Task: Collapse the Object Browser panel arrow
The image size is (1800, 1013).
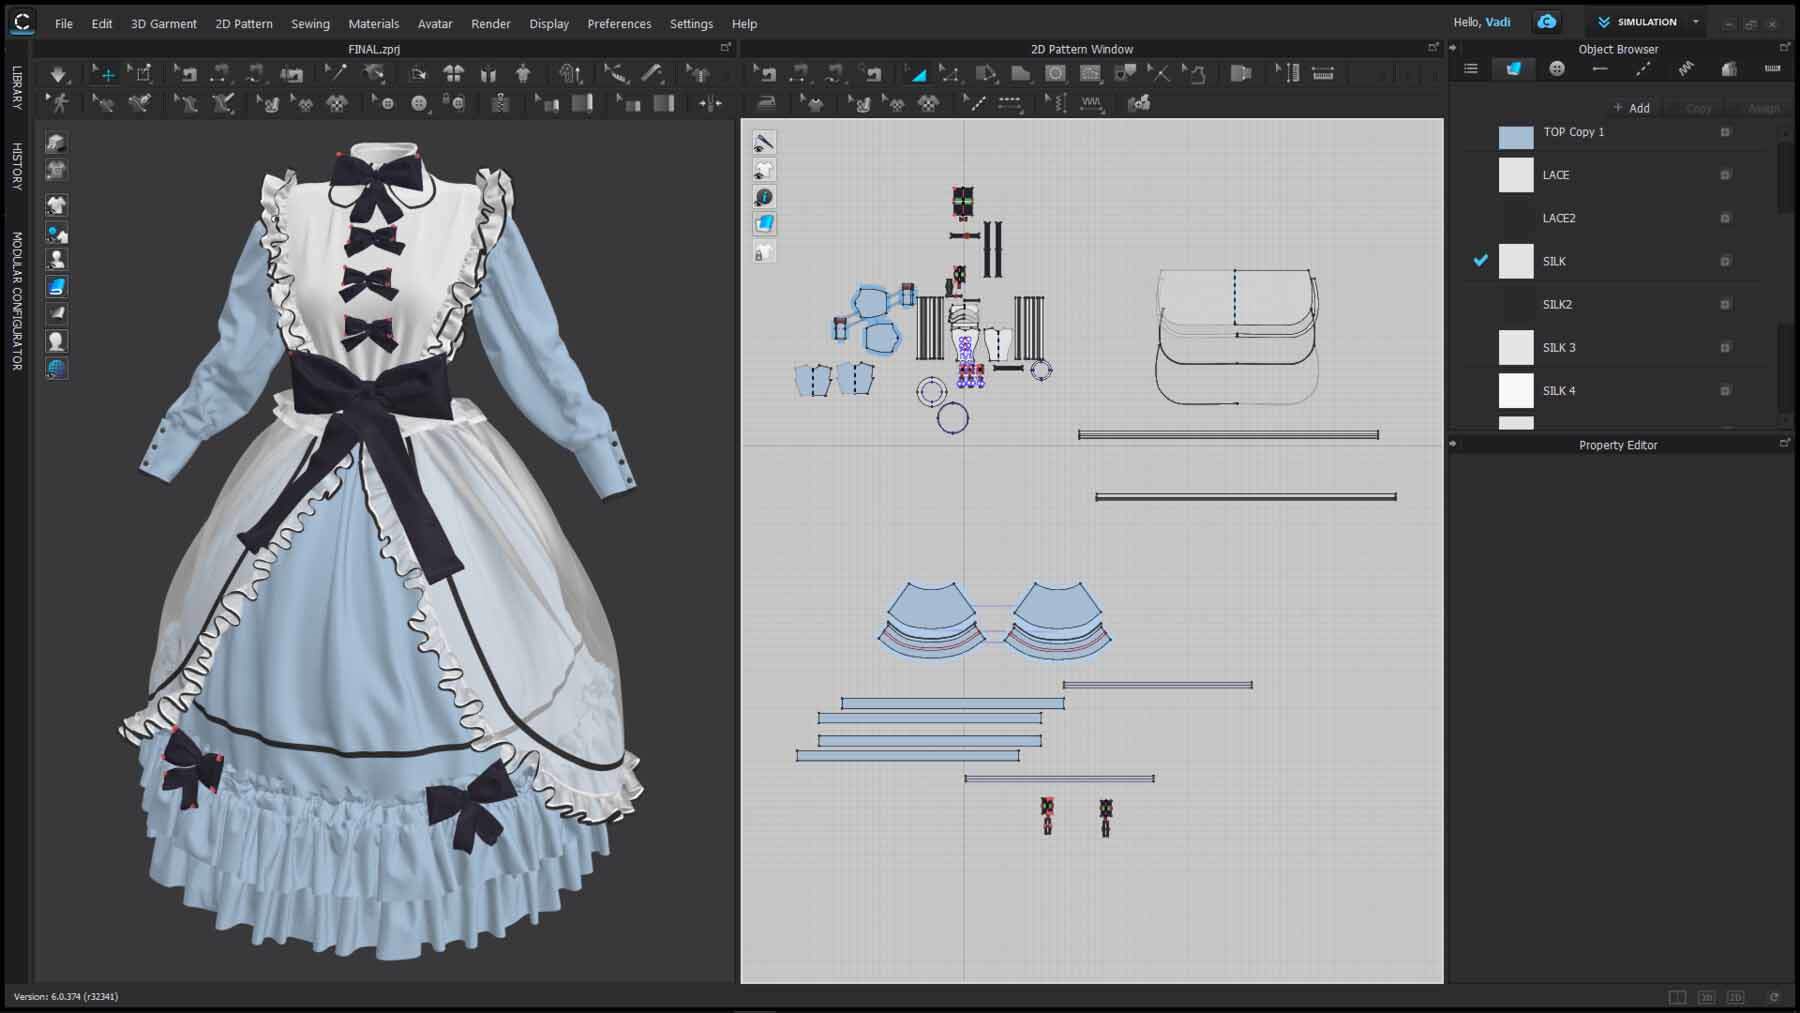Action: point(1453,48)
